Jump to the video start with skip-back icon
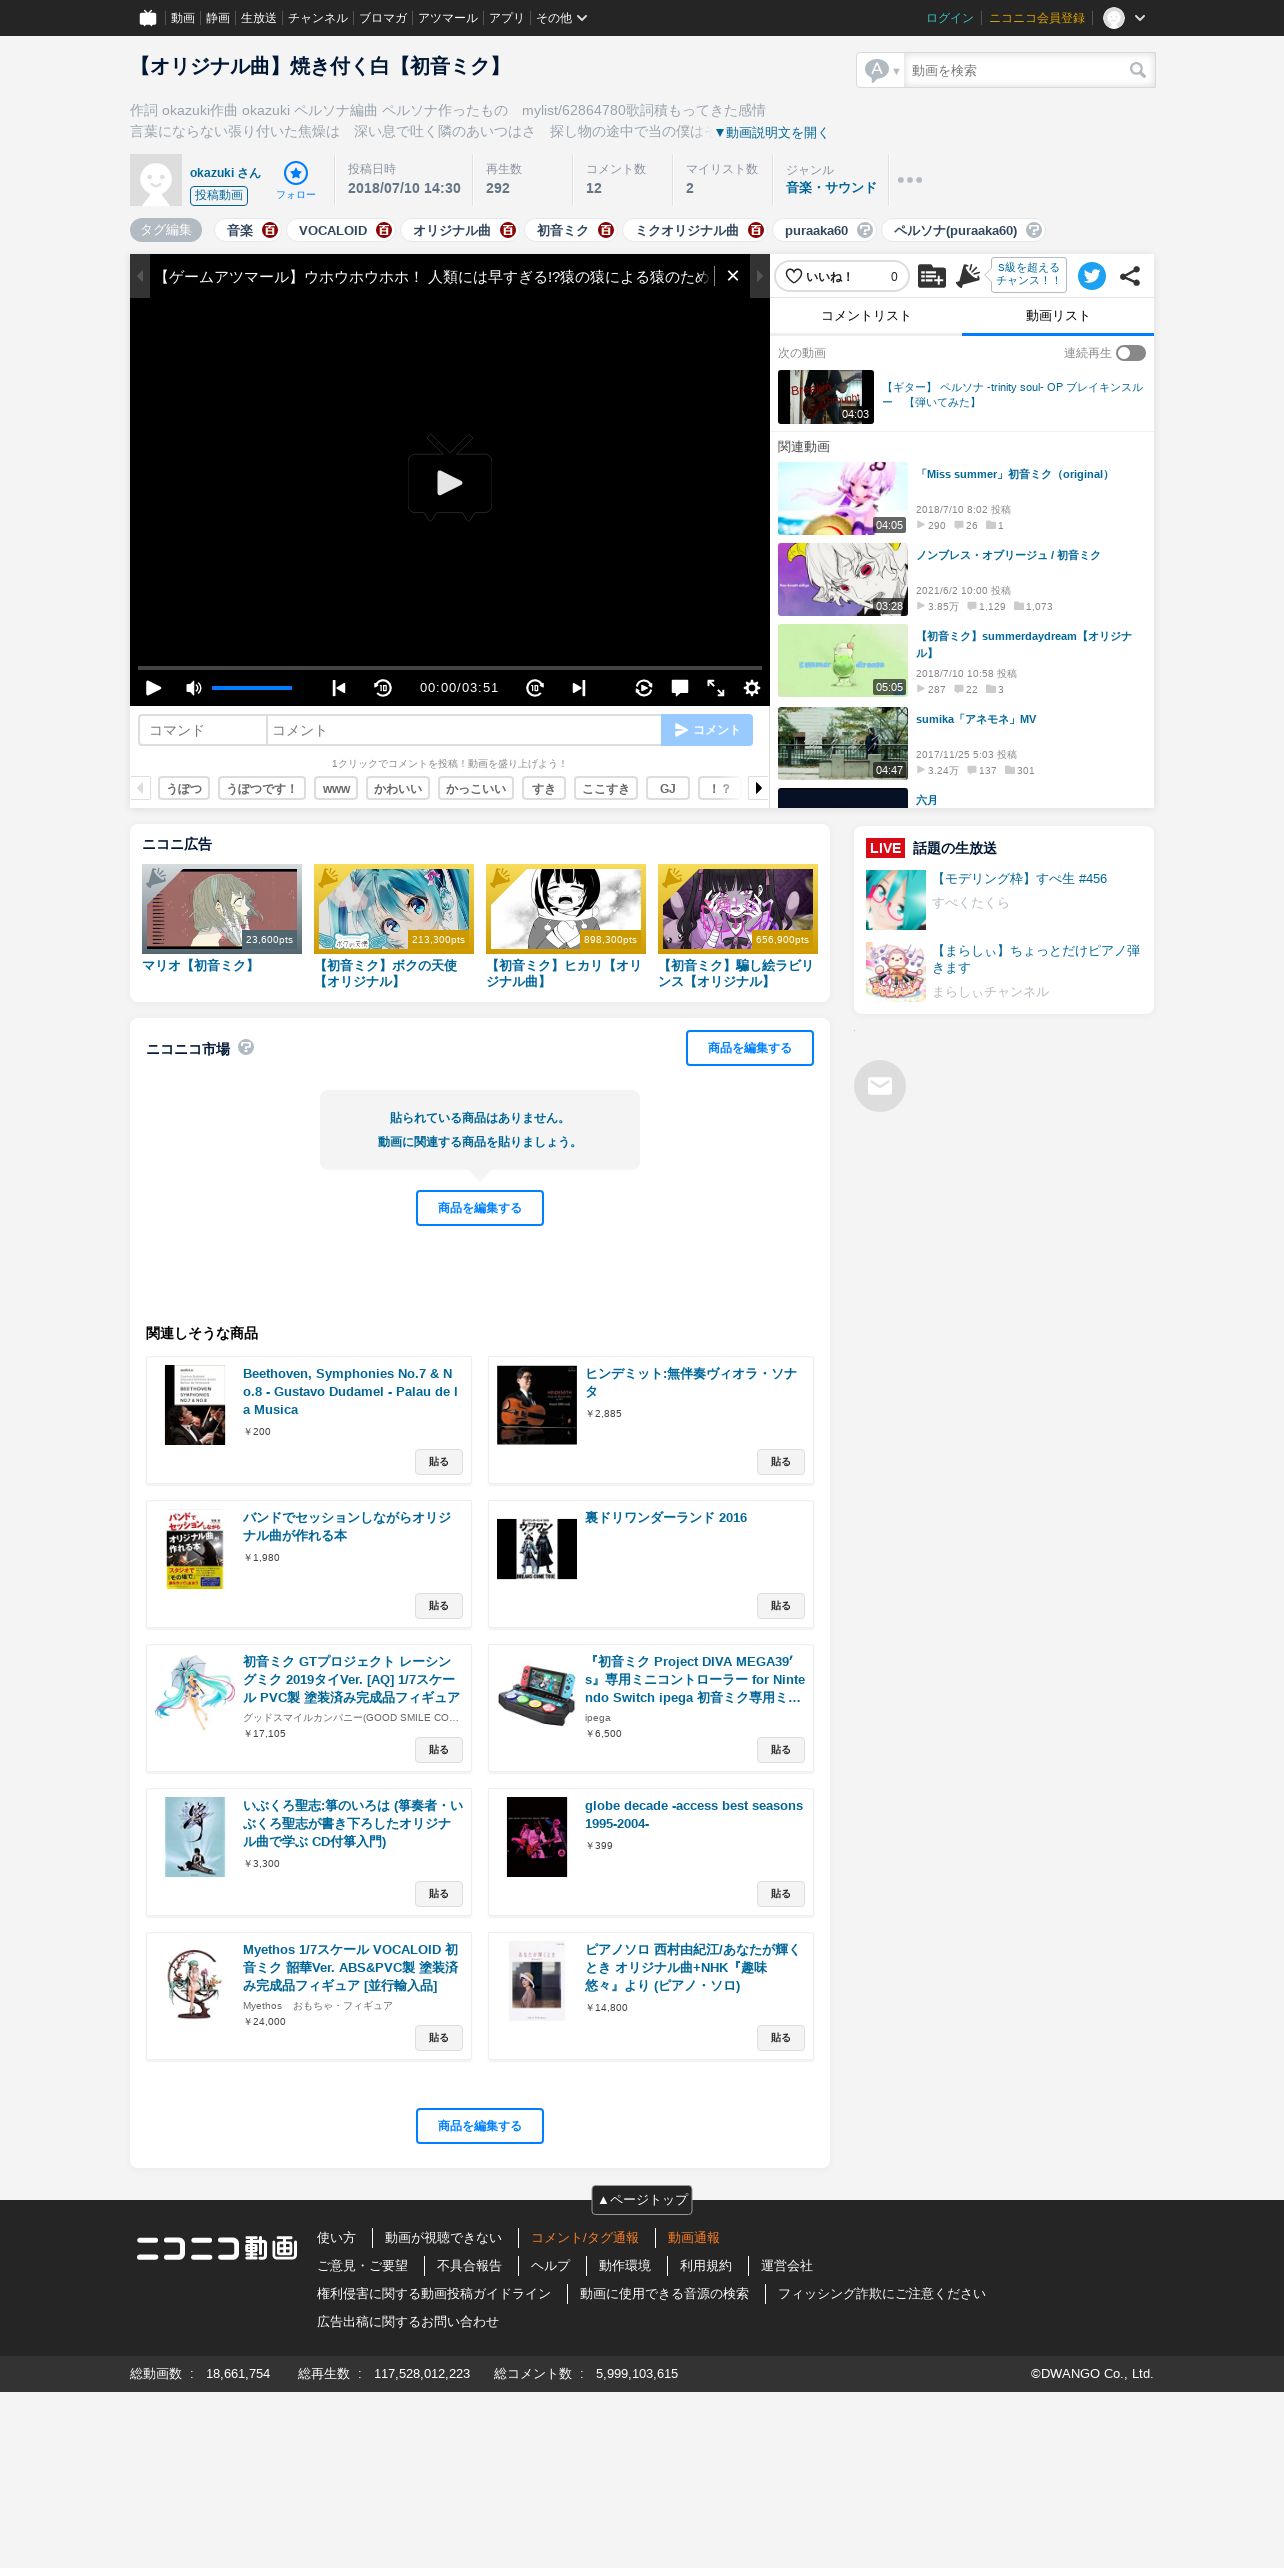This screenshot has width=1284, height=2568. tap(339, 688)
